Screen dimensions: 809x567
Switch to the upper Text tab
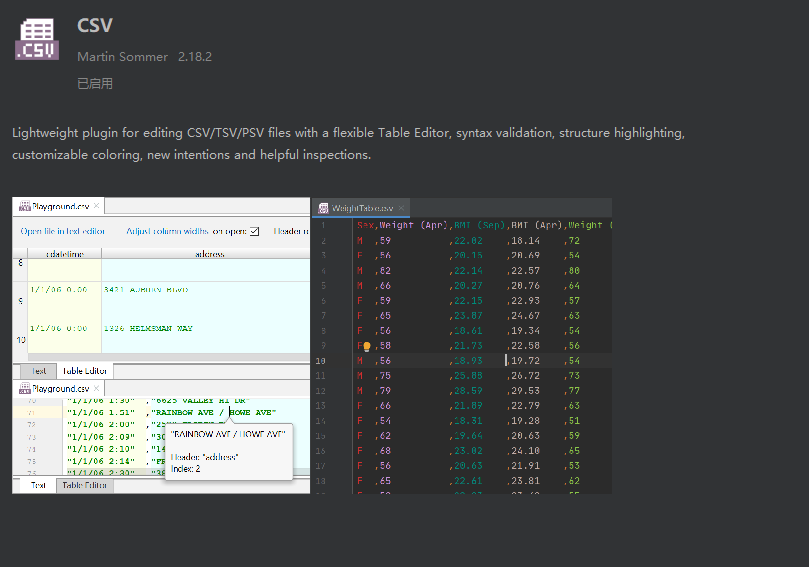pyautogui.click(x=39, y=371)
